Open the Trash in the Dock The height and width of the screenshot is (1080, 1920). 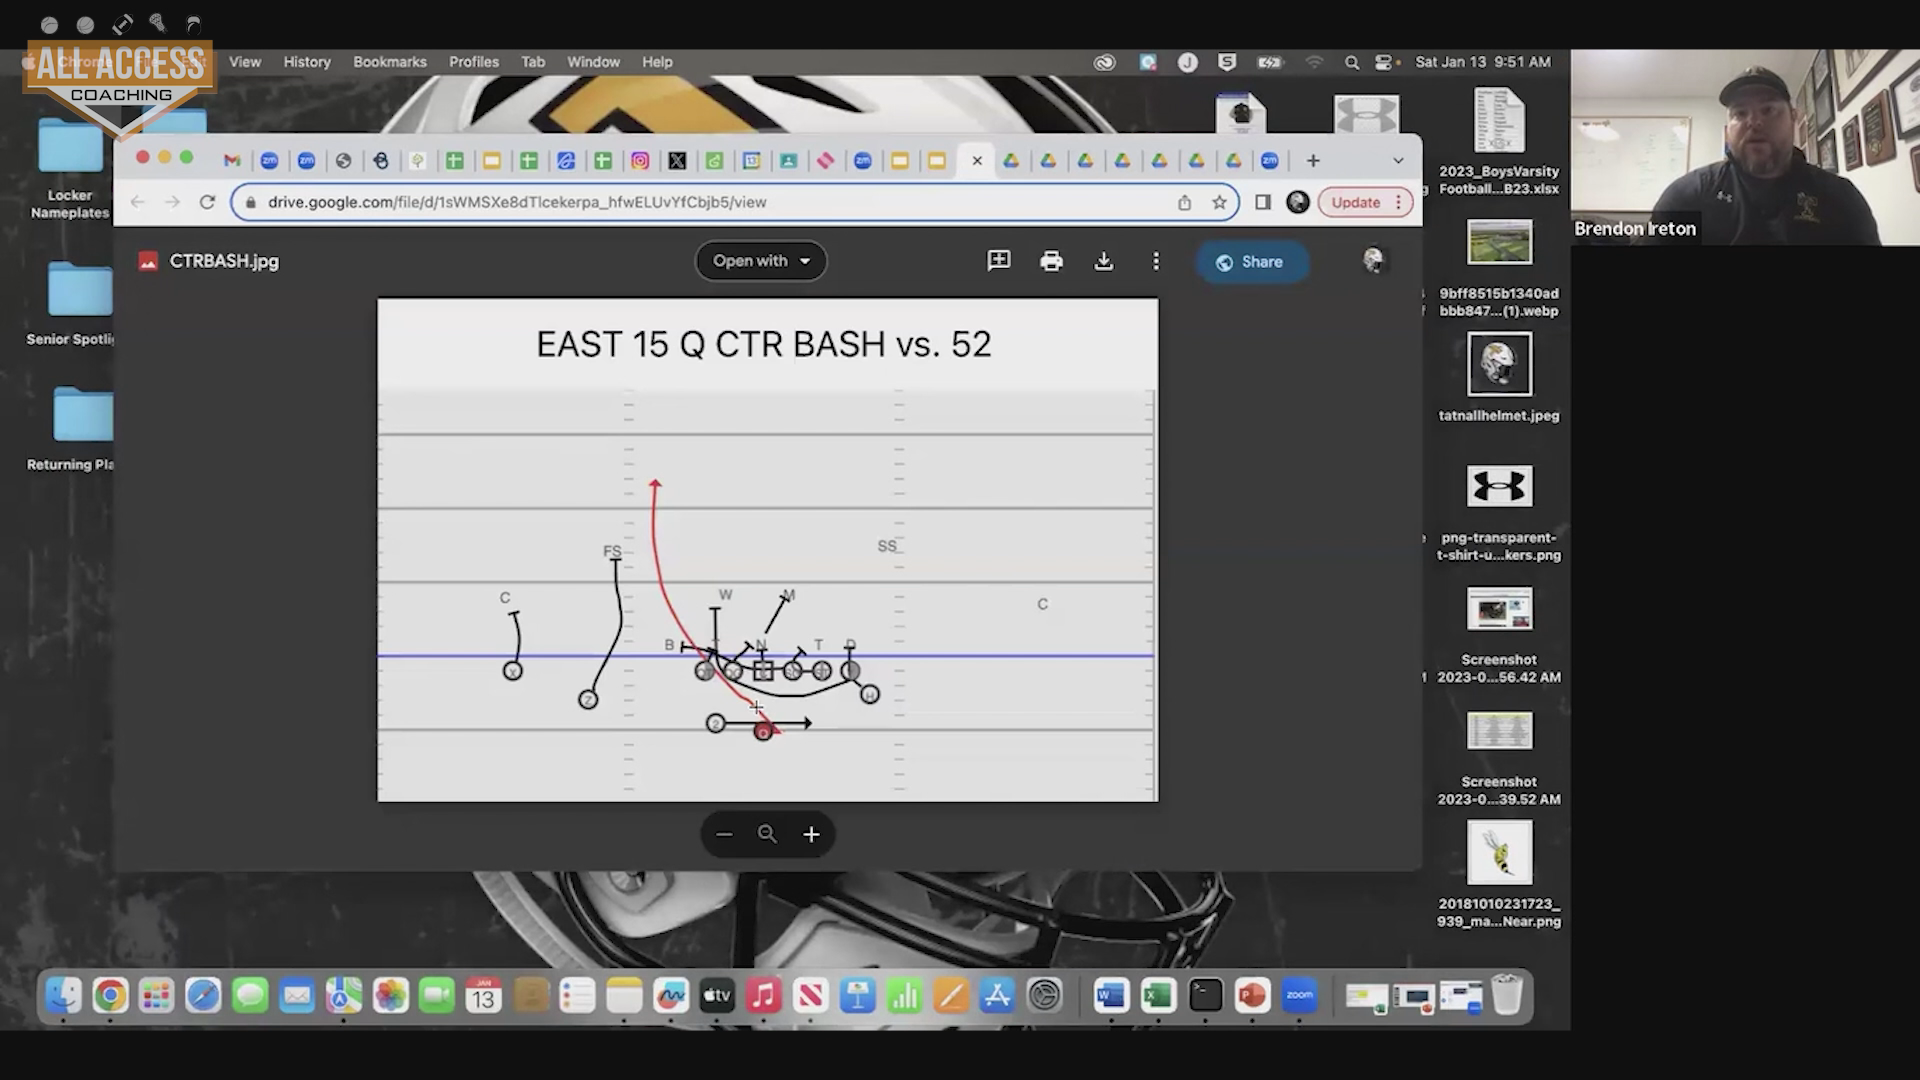pyautogui.click(x=1507, y=996)
